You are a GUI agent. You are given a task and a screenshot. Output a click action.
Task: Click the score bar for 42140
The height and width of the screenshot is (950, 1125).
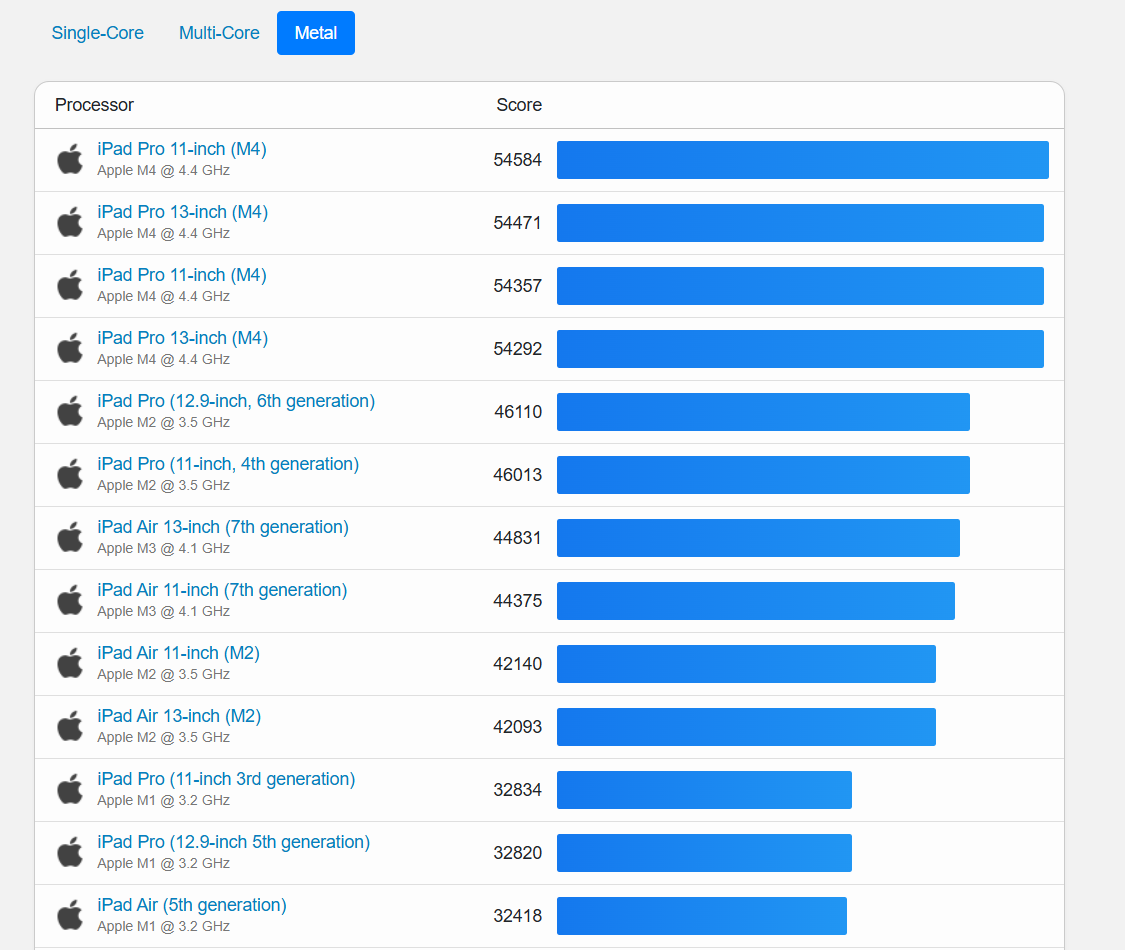point(746,664)
